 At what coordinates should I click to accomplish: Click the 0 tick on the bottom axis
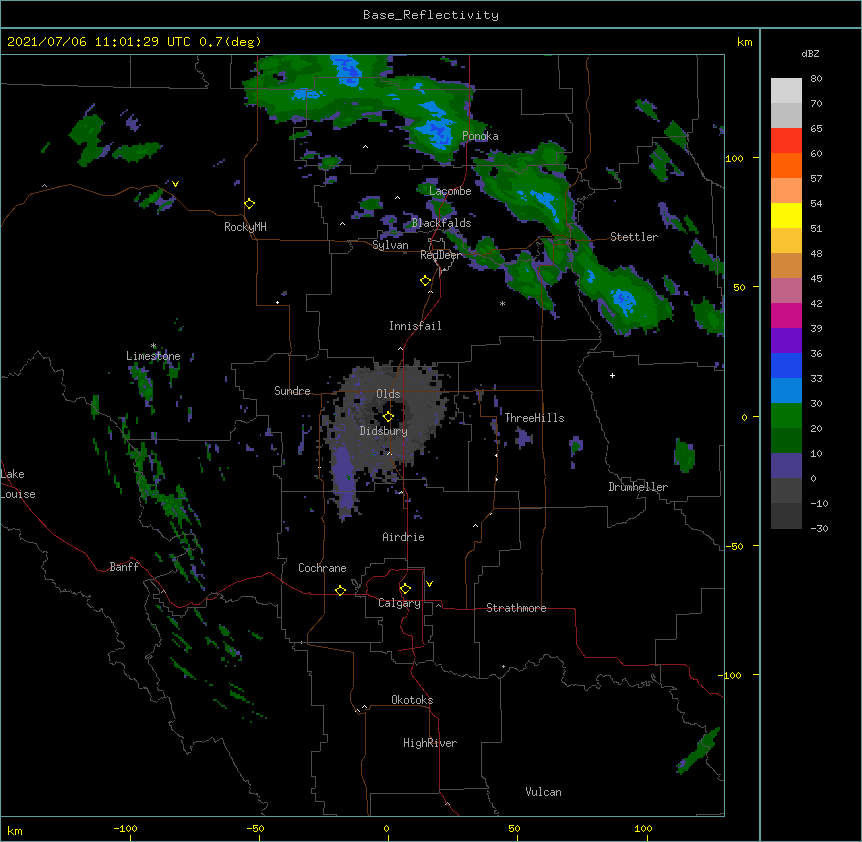tap(386, 828)
